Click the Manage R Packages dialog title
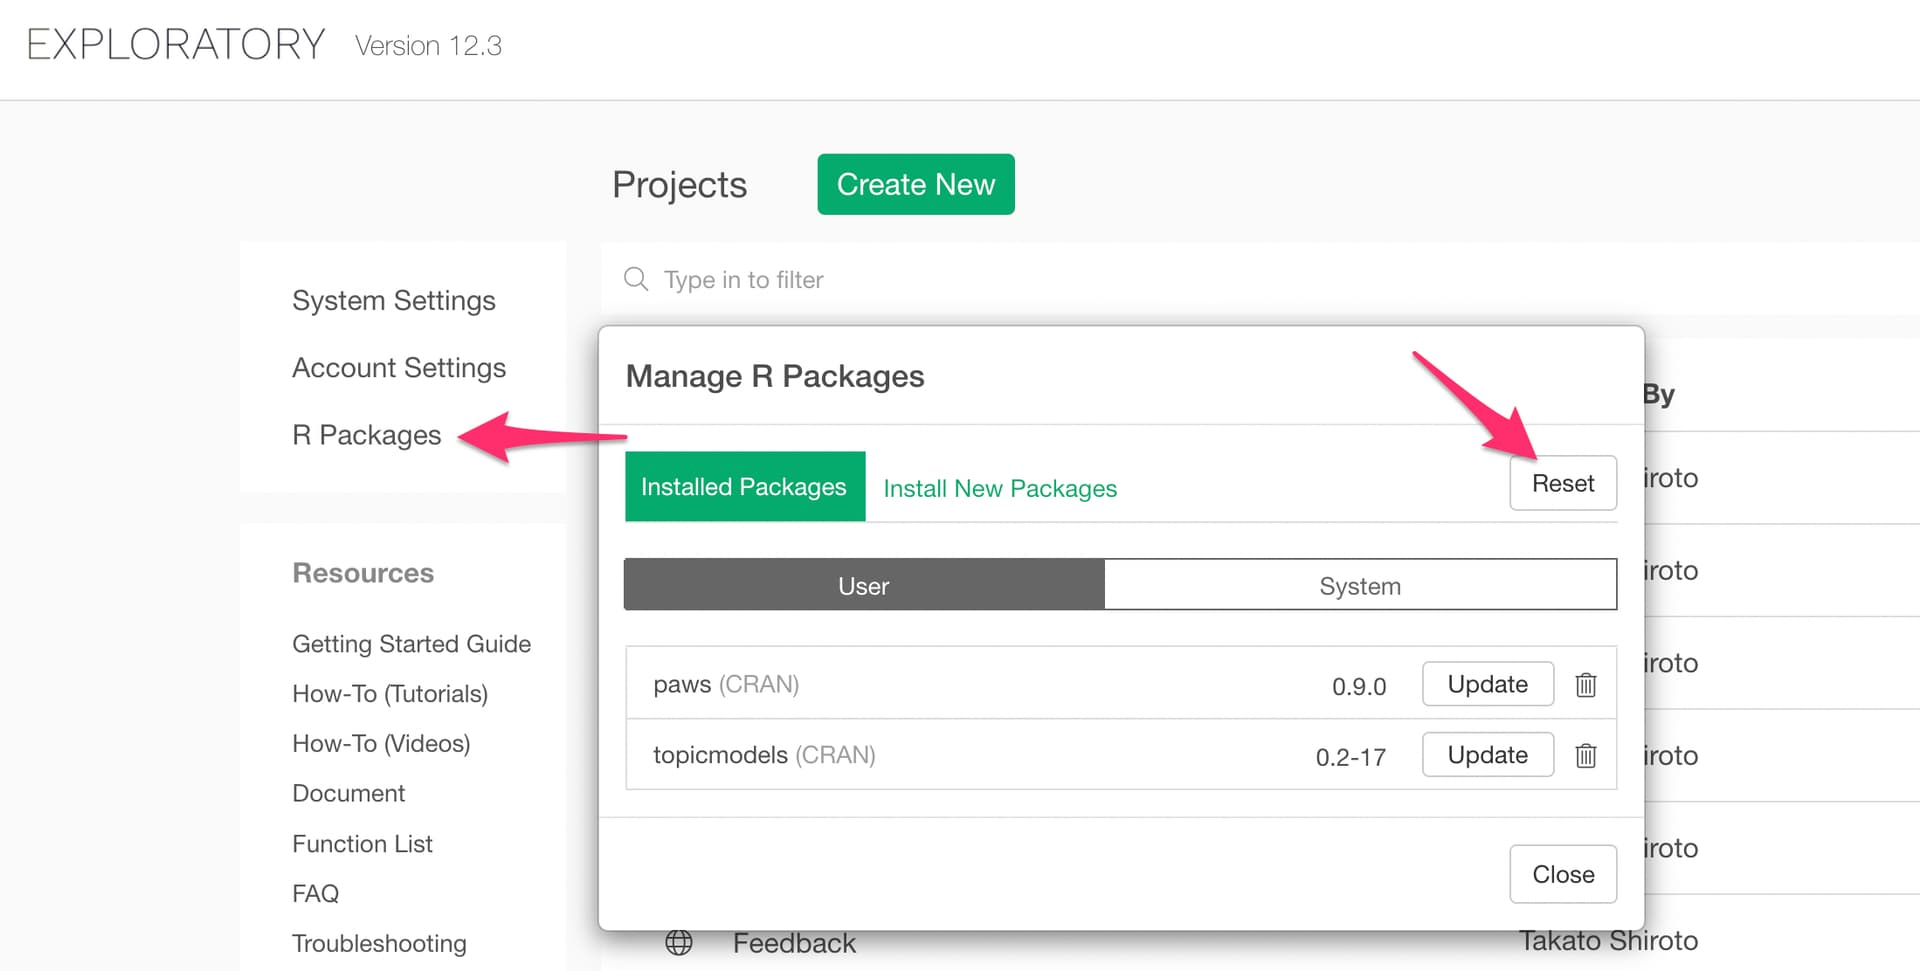Screen dimensions: 1920x971 (775, 376)
